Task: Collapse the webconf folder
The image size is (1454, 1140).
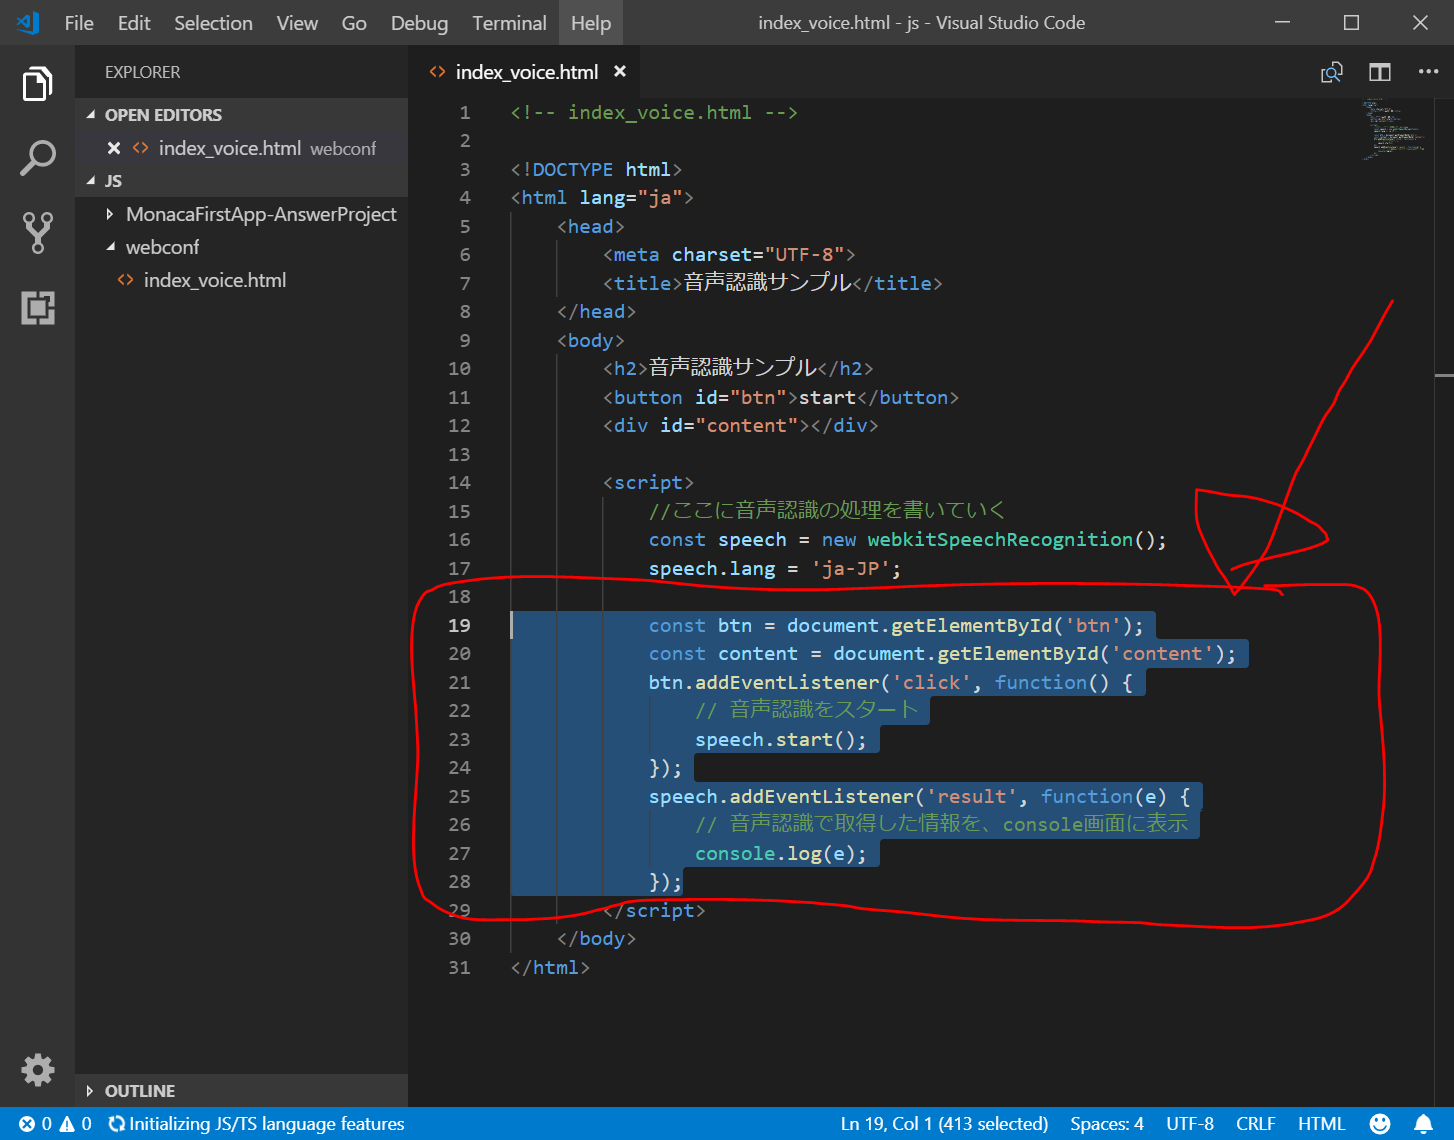Action: [x=162, y=247]
